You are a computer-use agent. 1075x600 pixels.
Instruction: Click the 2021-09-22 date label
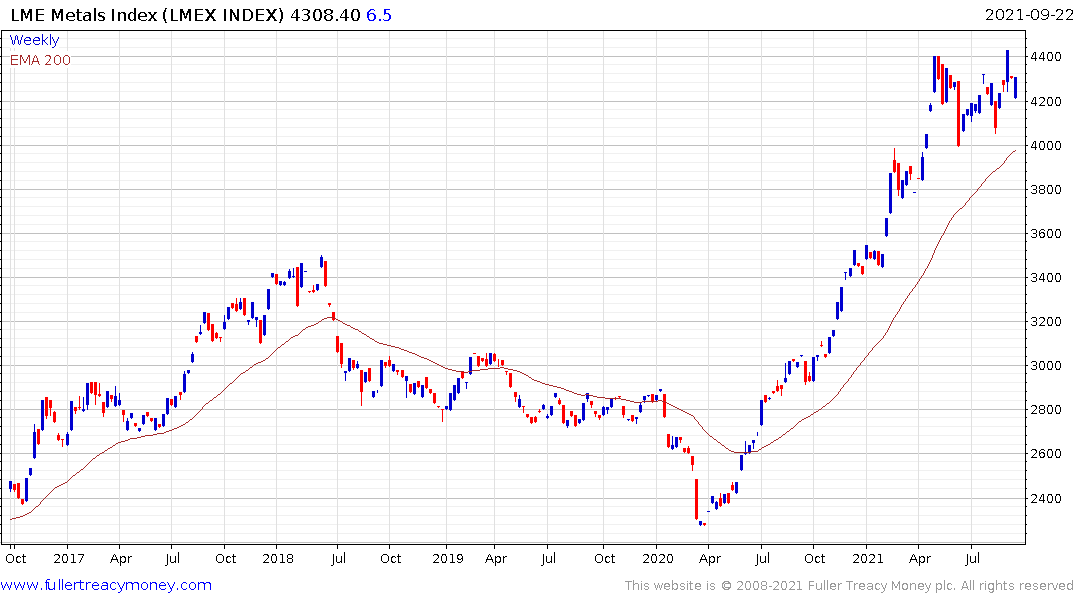[1029, 15]
